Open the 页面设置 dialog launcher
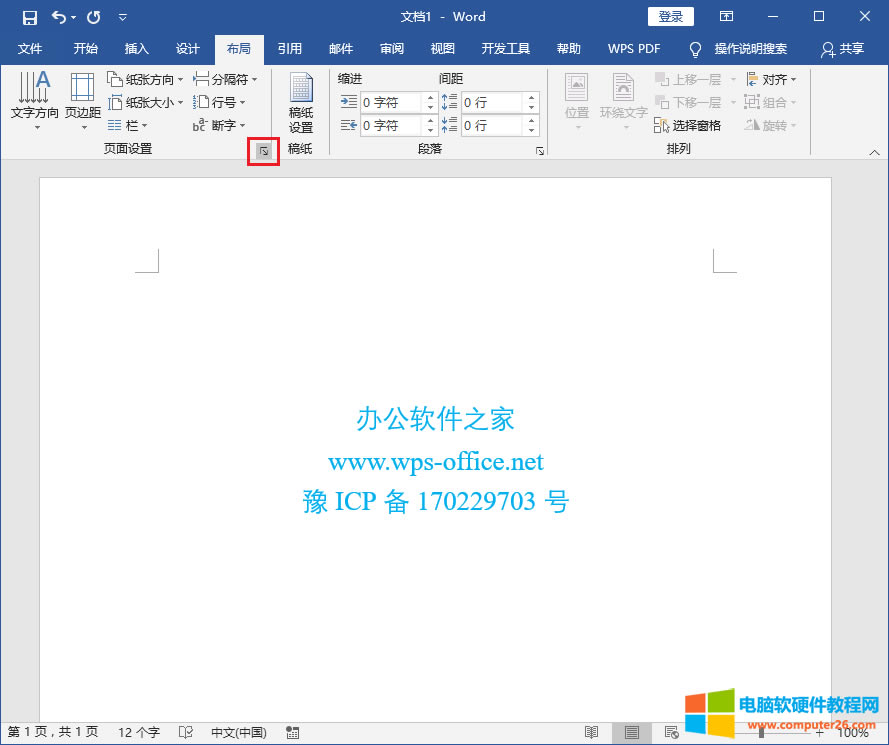The image size is (889, 745). [x=263, y=151]
